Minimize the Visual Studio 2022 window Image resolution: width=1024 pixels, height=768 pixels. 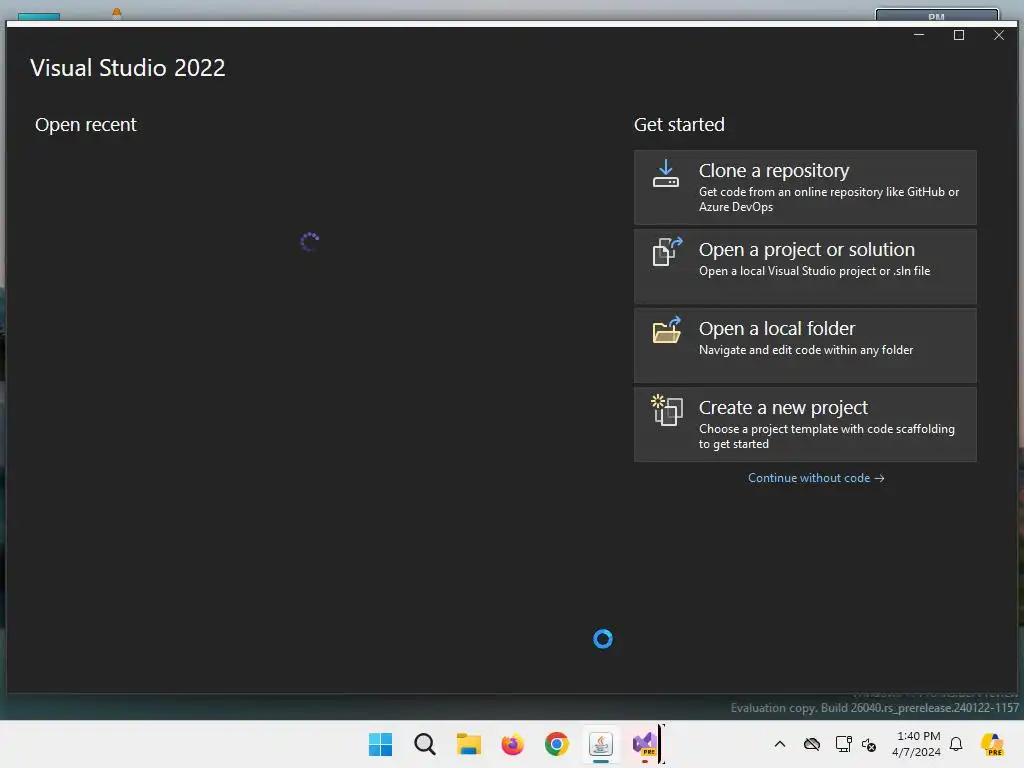coord(919,35)
